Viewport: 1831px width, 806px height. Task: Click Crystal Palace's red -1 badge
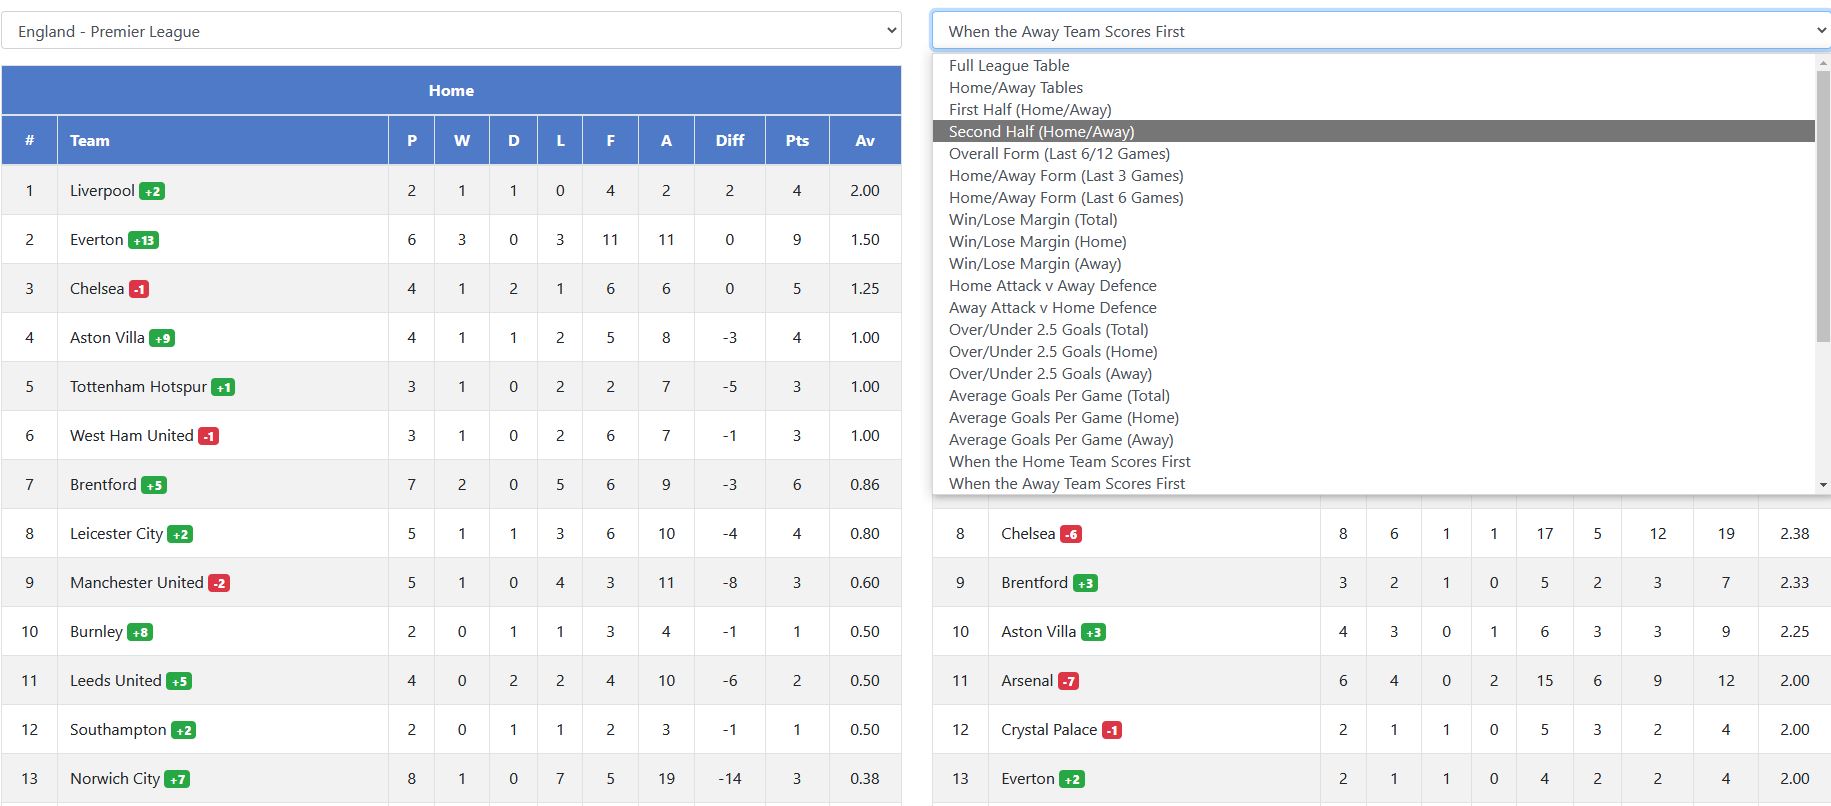[1113, 730]
